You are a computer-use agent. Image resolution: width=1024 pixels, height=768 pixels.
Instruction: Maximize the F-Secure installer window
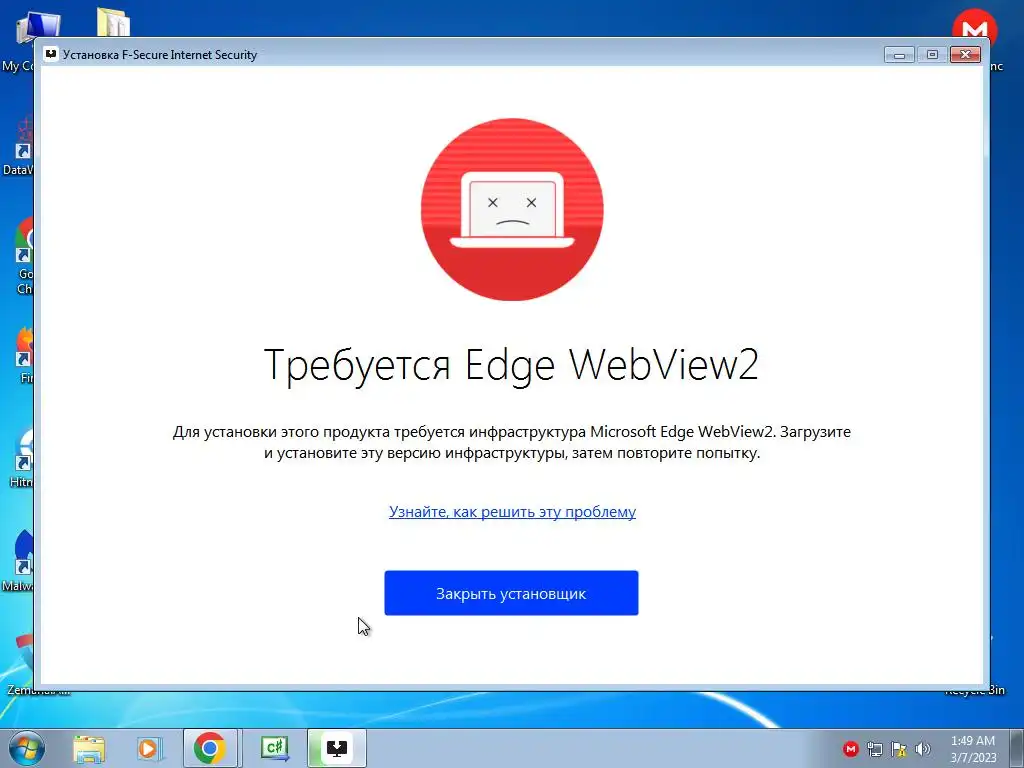932,55
